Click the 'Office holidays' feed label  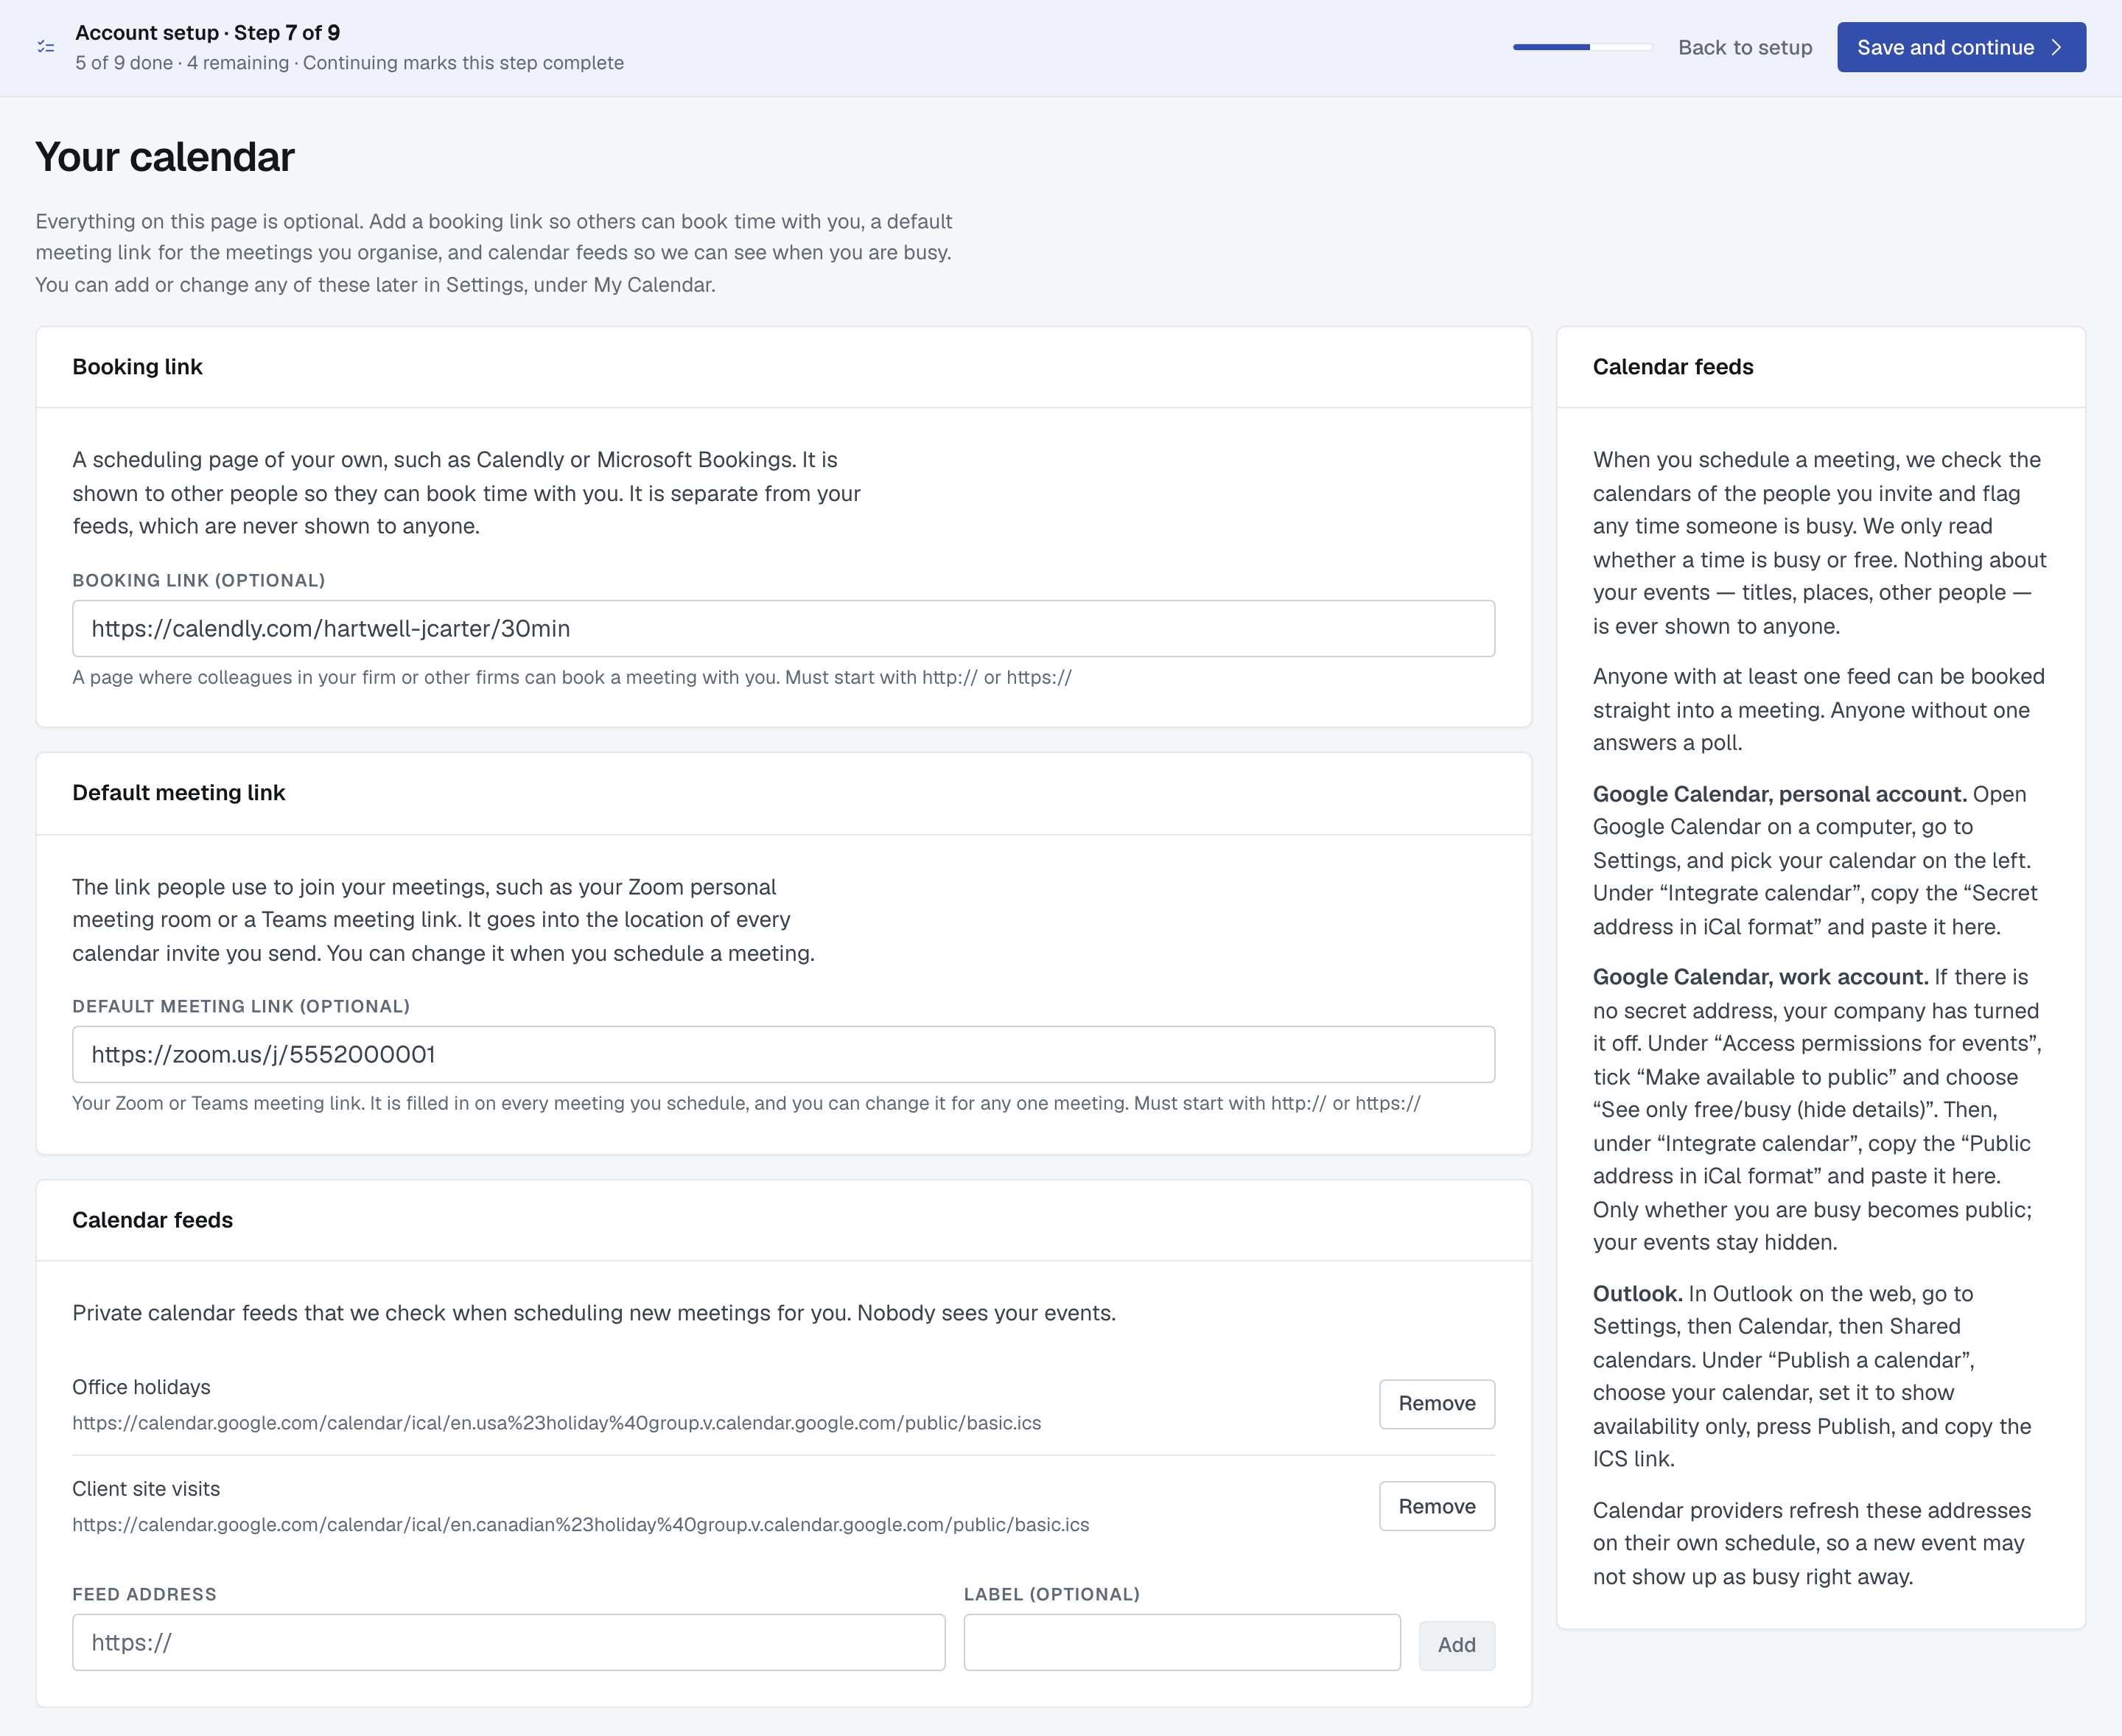click(x=141, y=1387)
